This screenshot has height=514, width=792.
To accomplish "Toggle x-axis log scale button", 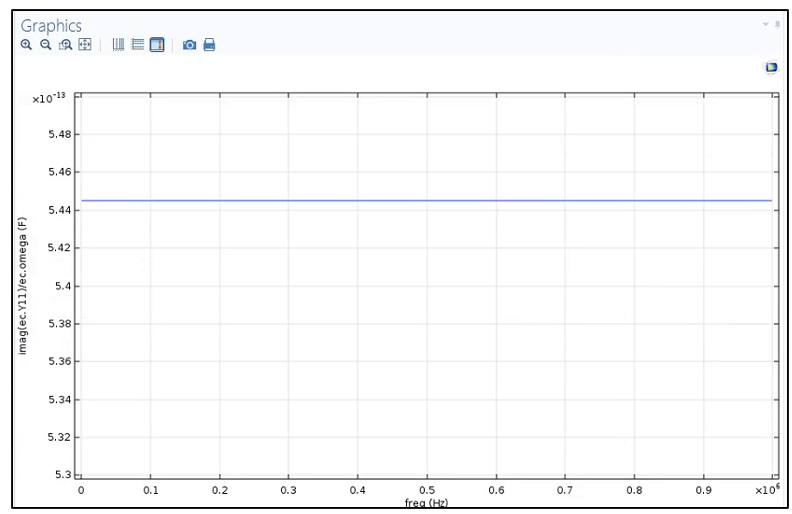I will (x=118, y=45).
